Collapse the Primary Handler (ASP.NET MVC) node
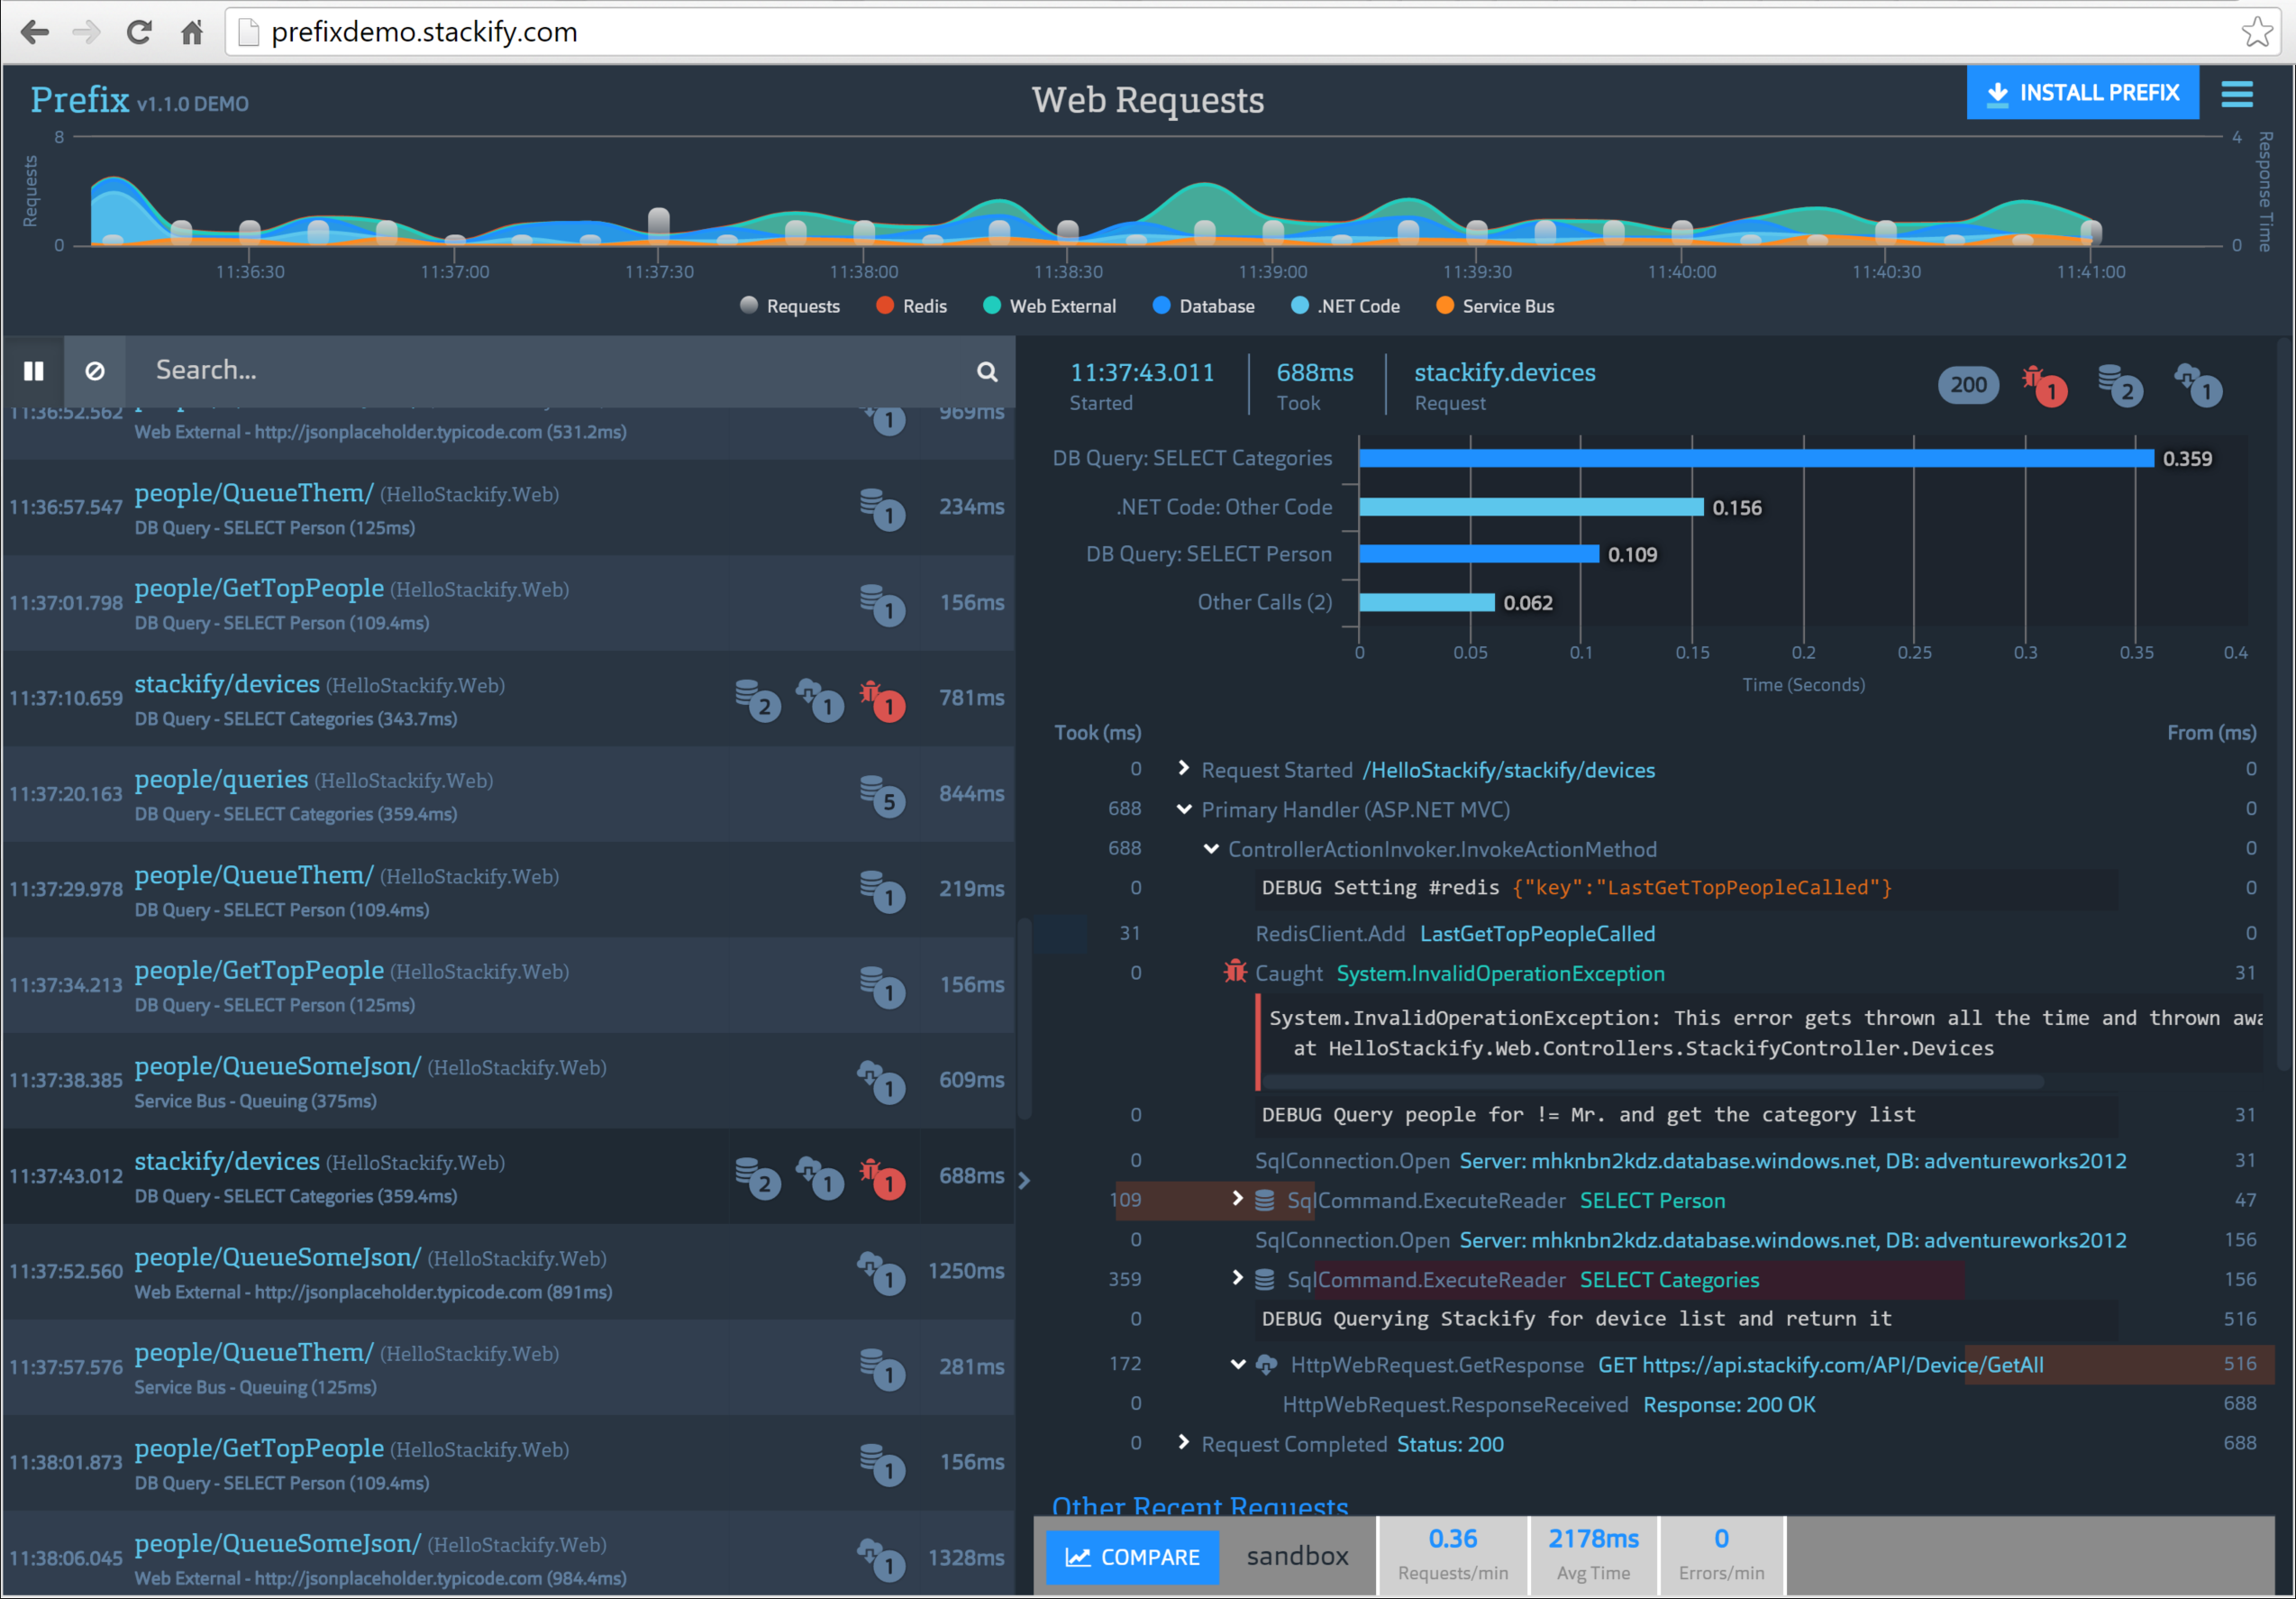 (1186, 810)
